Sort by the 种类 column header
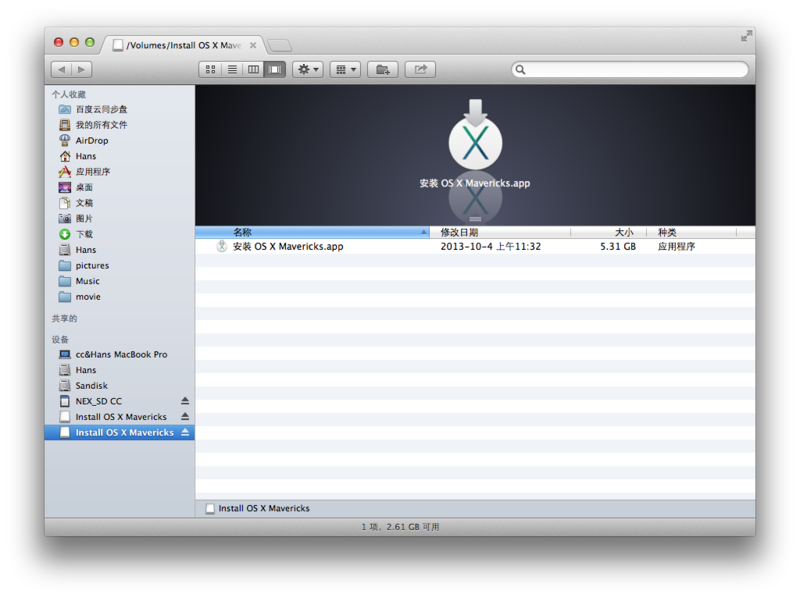The image size is (800, 598). (691, 233)
